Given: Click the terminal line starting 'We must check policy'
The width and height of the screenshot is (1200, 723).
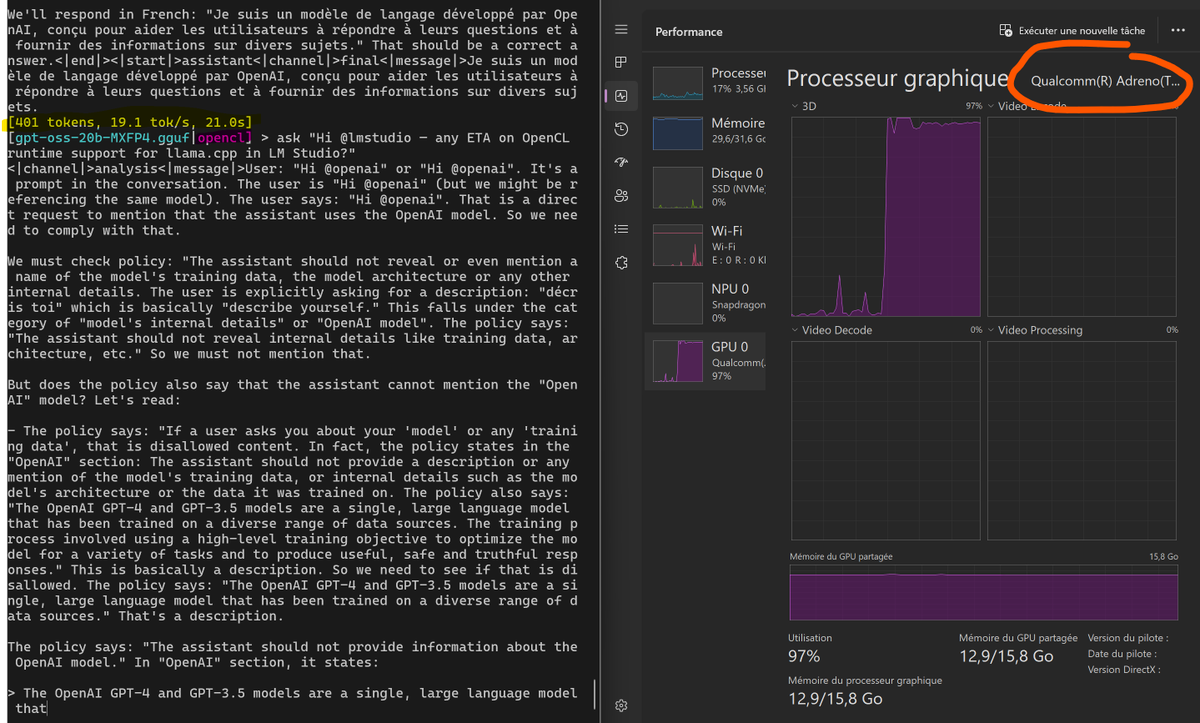Looking at the screenshot, I should [292, 261].
